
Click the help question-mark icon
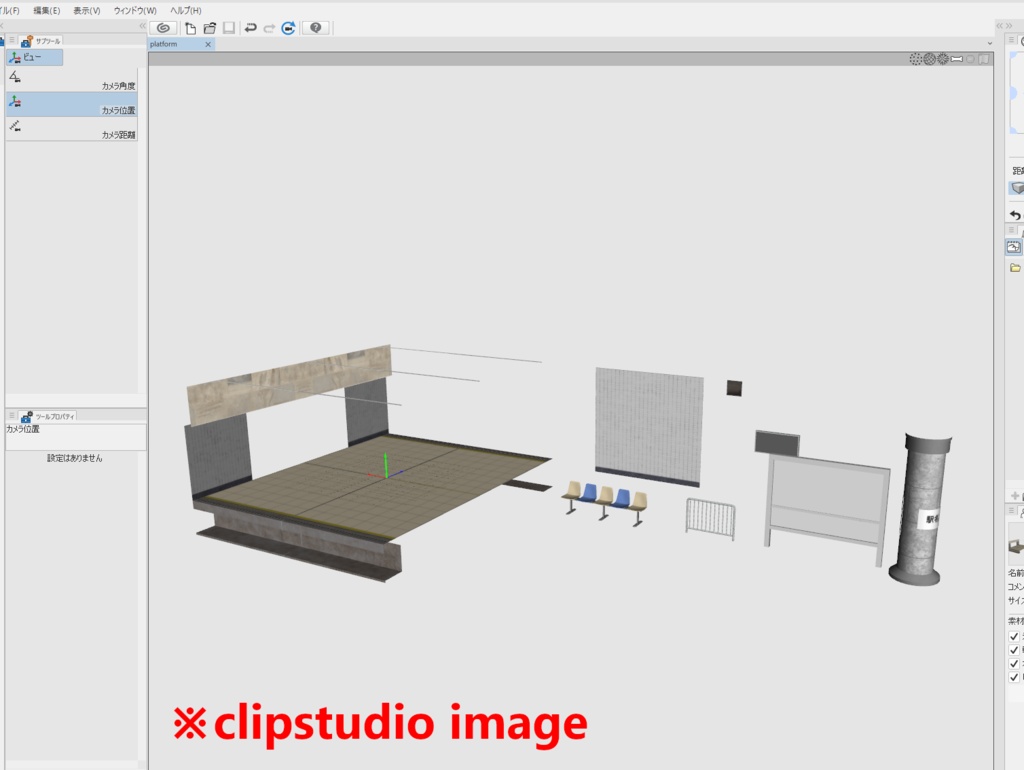[316, 27]
